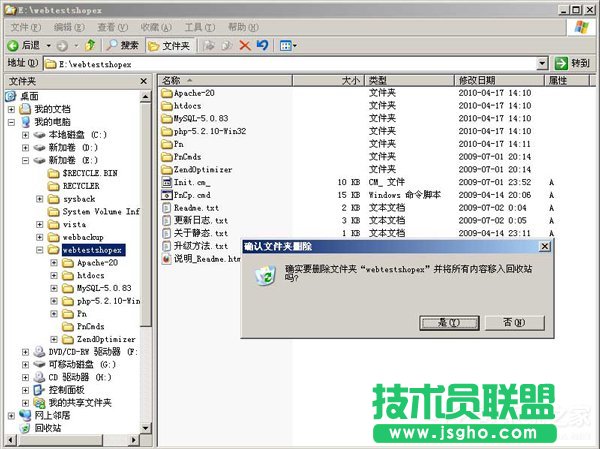Sort by Size (大小) column header
The image size is (600, 449).
point(328,80)
